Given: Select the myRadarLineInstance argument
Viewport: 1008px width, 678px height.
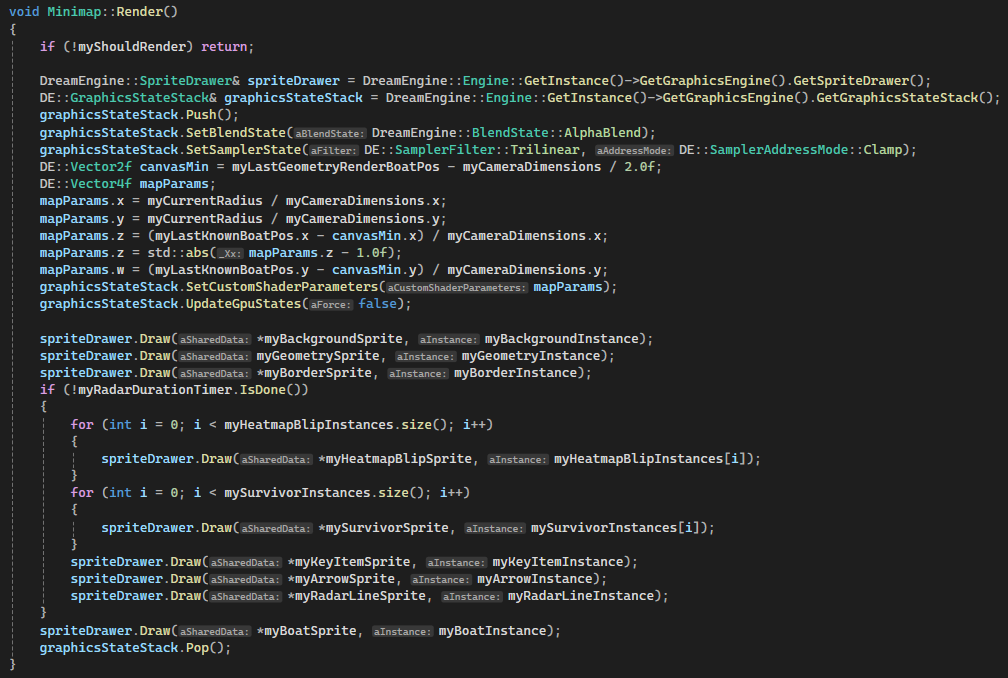Looking at the screenshot, I should (x=581, y=596).
